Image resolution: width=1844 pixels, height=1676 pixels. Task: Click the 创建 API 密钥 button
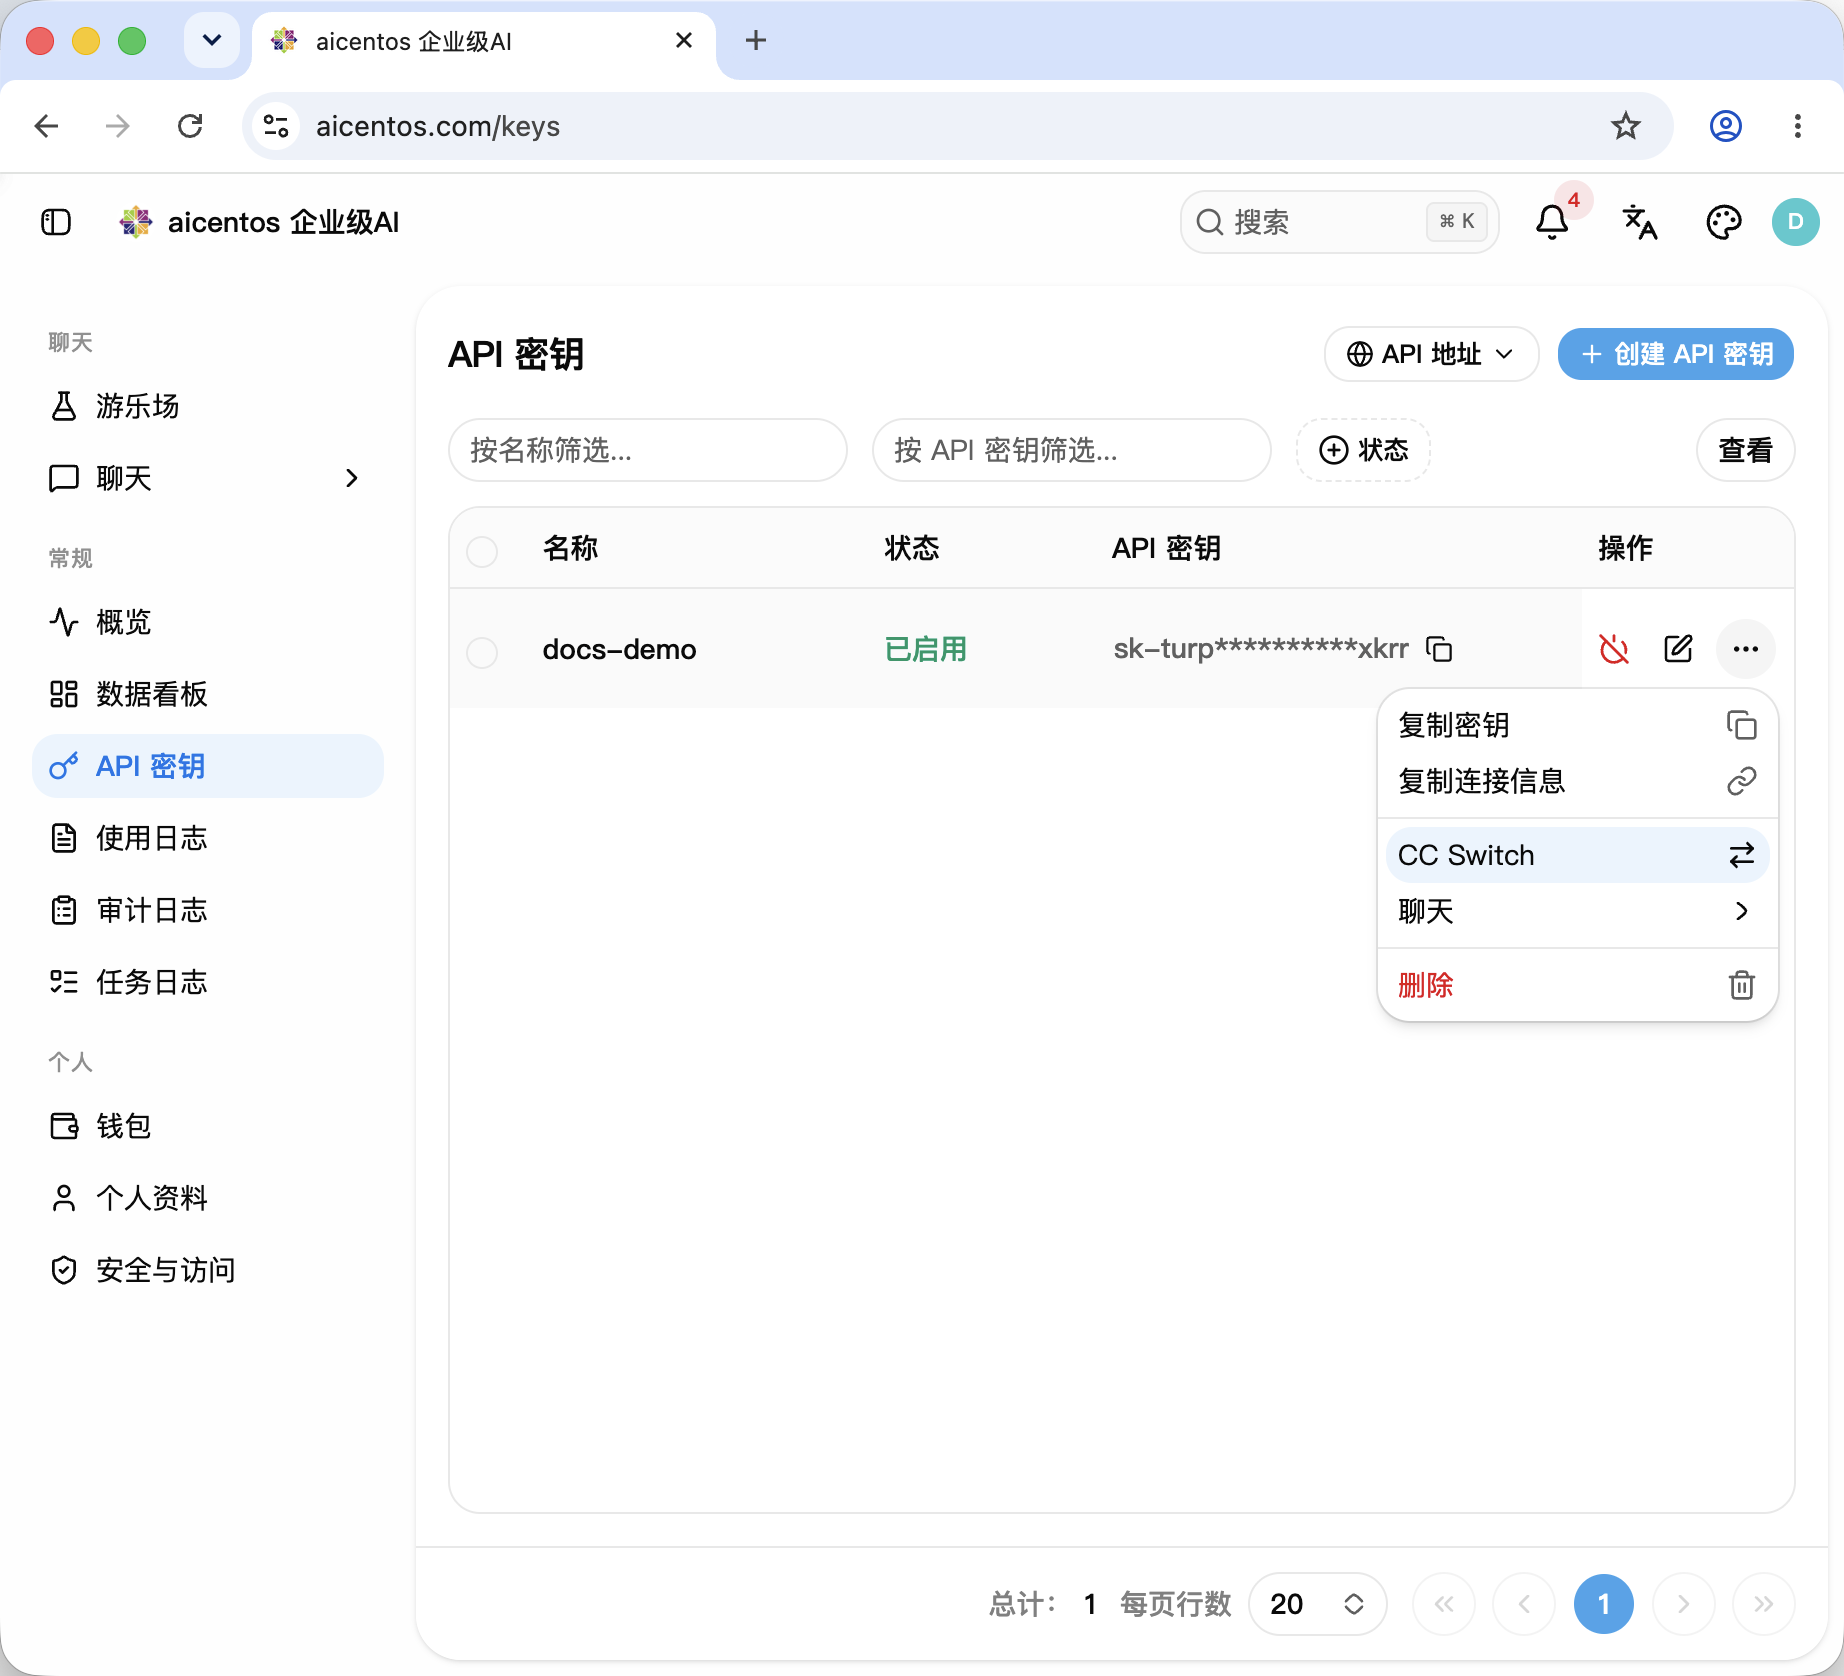[1675, 354]
